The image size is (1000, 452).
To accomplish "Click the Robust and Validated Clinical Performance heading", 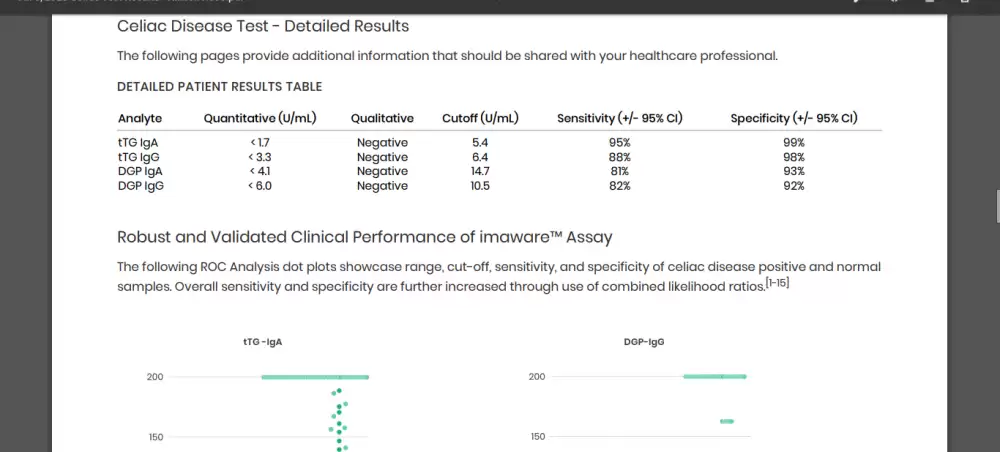I will click(x=364, y=237).
